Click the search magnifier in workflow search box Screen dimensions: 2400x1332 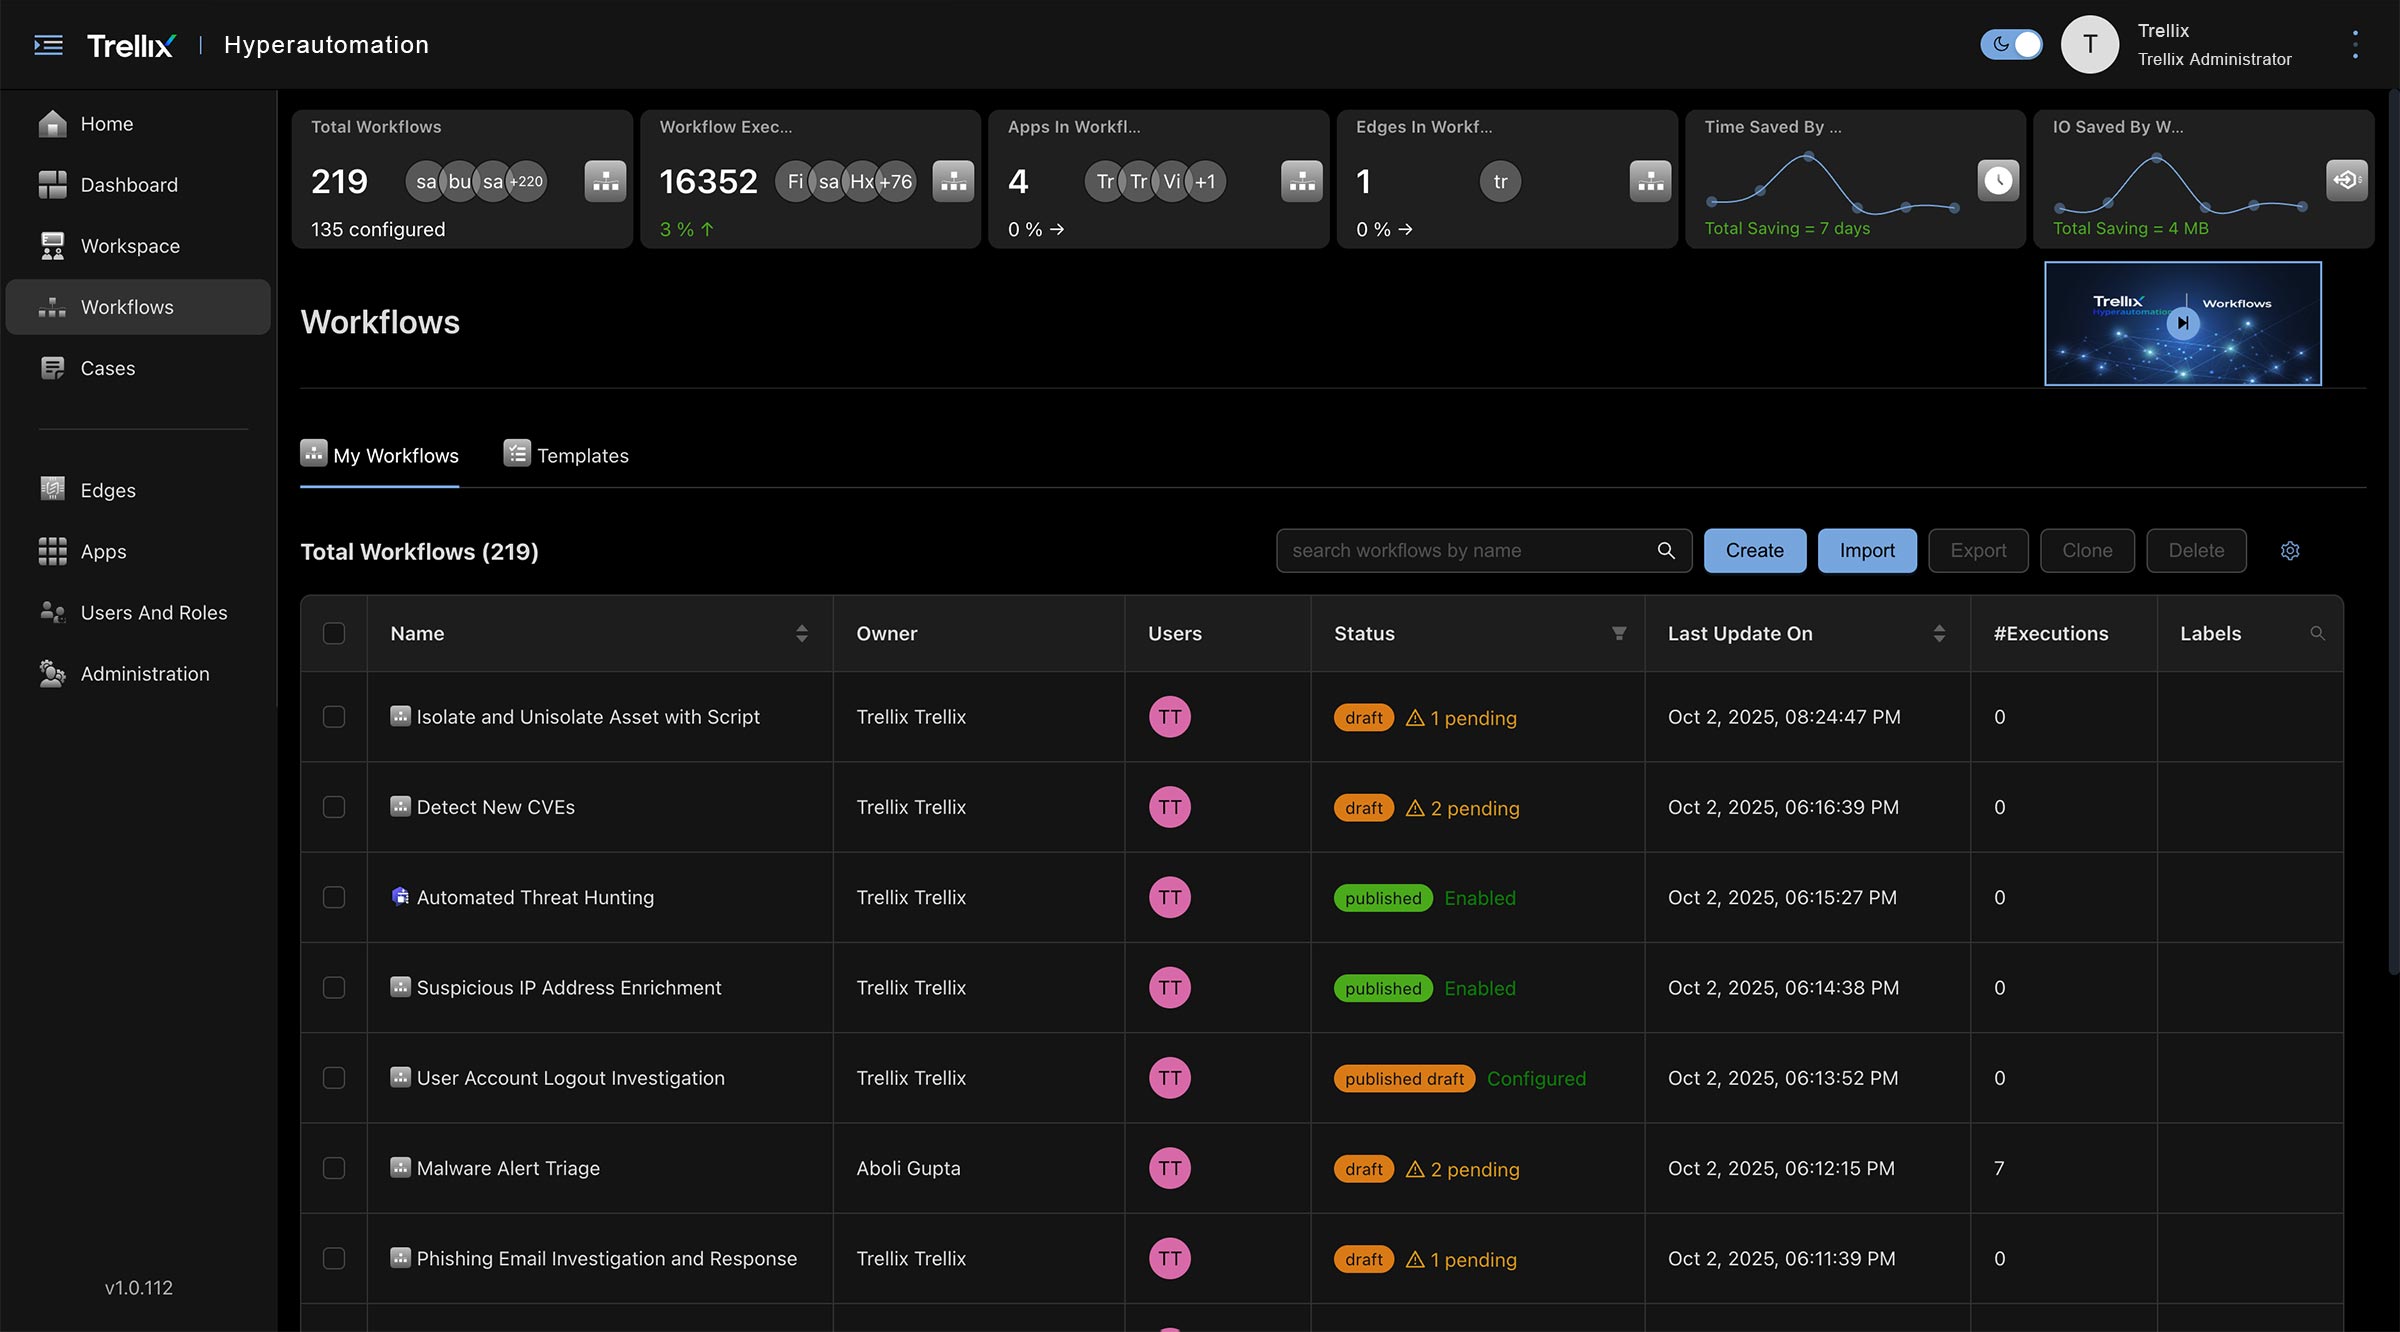[x=1666, y=551]
